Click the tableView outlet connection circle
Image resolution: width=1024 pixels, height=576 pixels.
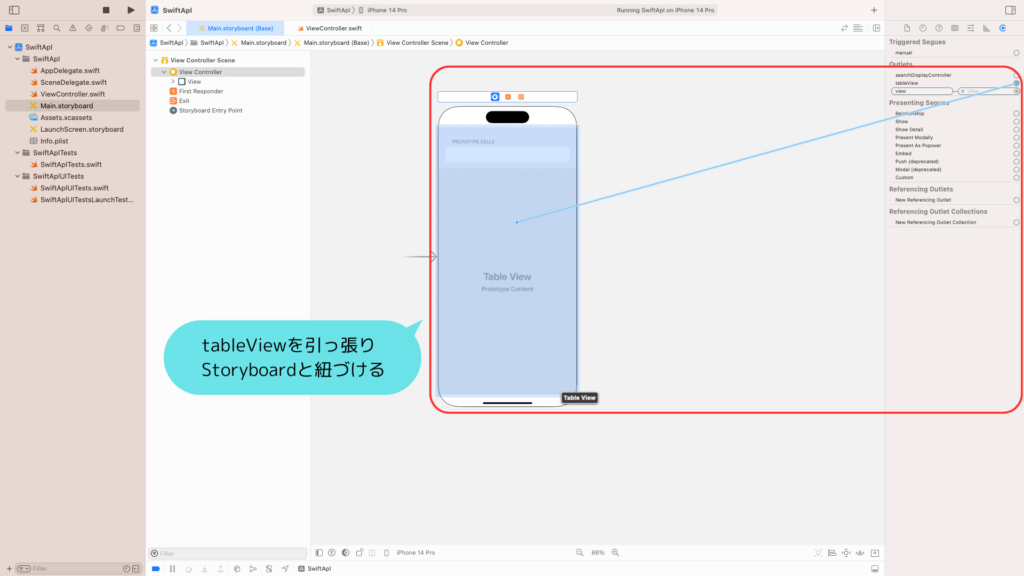click(x=1016, y=83)
